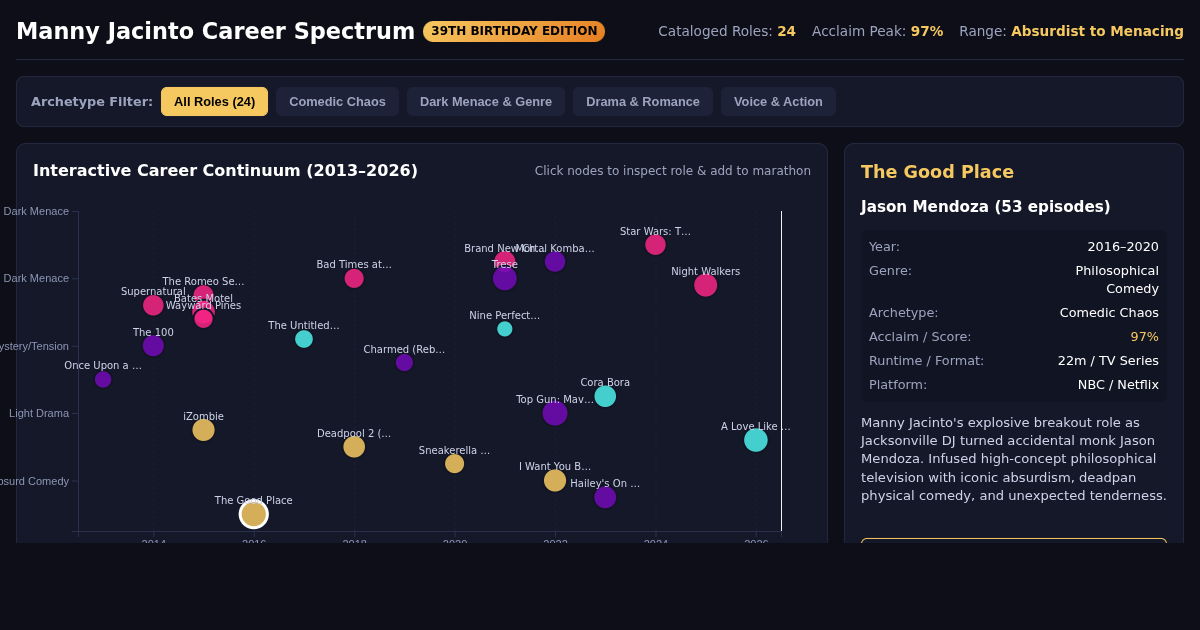Click the 22m / TV Series runtime value
Image resolution: width=1200 pixels, height=630 pixels.
tap(1108, 361)
